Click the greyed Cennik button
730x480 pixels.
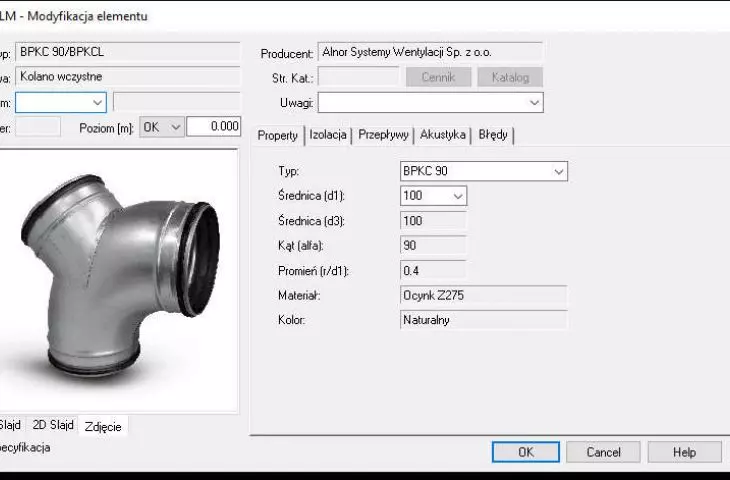point(438,77)
